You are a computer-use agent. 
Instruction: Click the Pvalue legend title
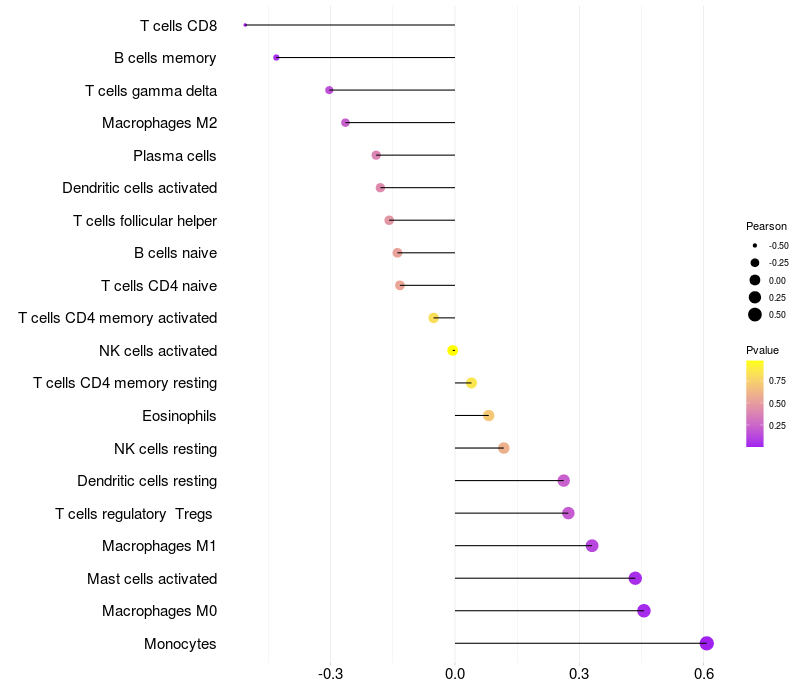click(x=762, y=350)
